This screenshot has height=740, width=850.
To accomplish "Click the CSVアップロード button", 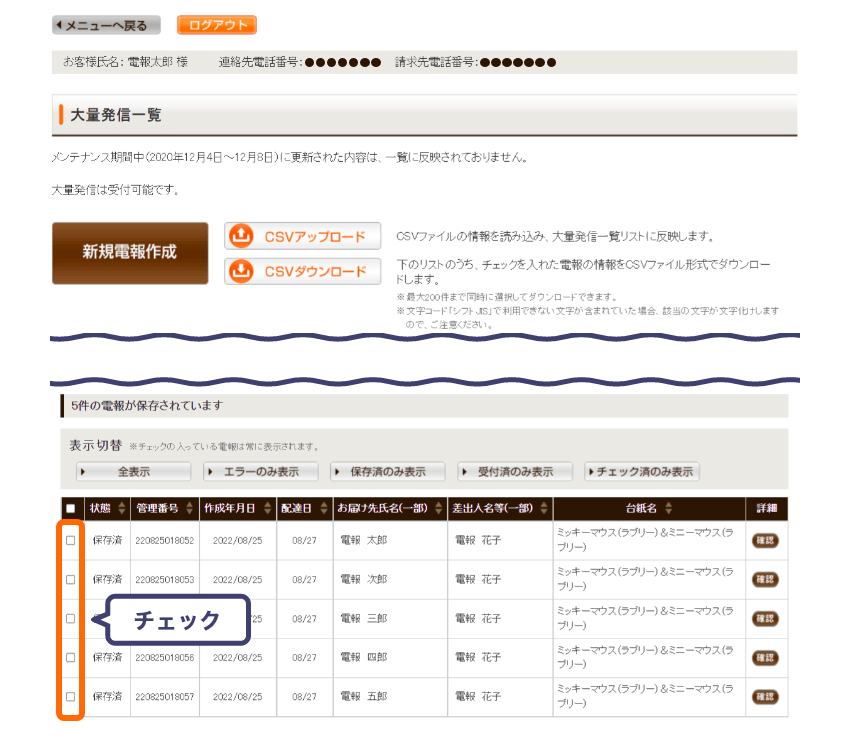I will pos(302,236).
